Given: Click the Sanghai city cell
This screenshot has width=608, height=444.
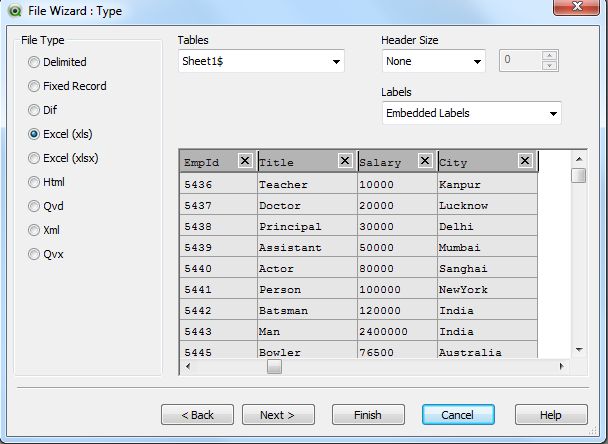Looking at the screenshot, I should (x=487, y=268).
